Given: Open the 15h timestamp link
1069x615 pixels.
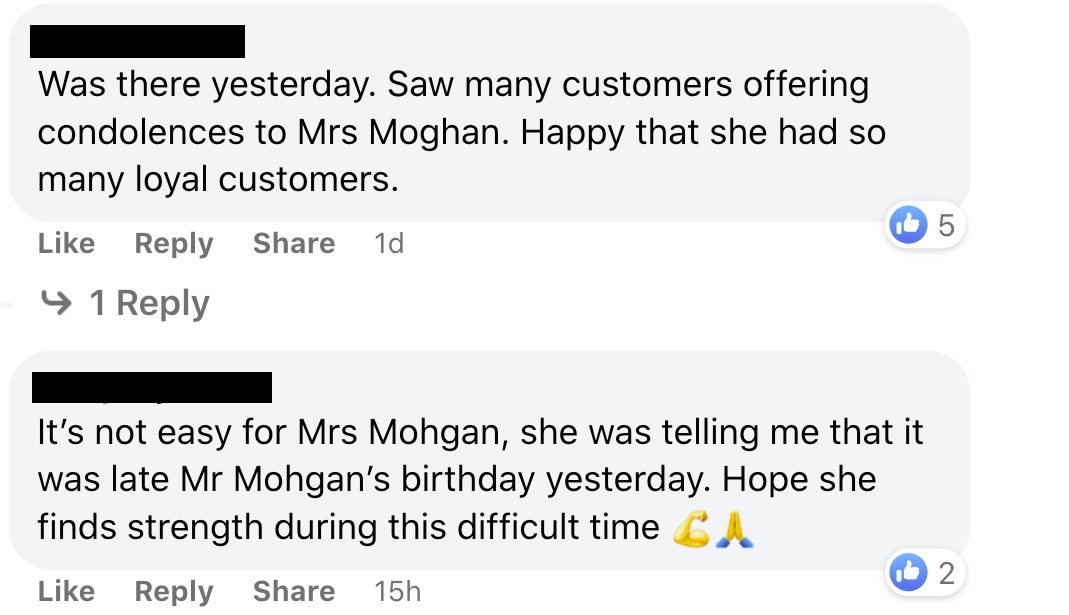Looking at the screenshot, I should click(x=397, y=591).
